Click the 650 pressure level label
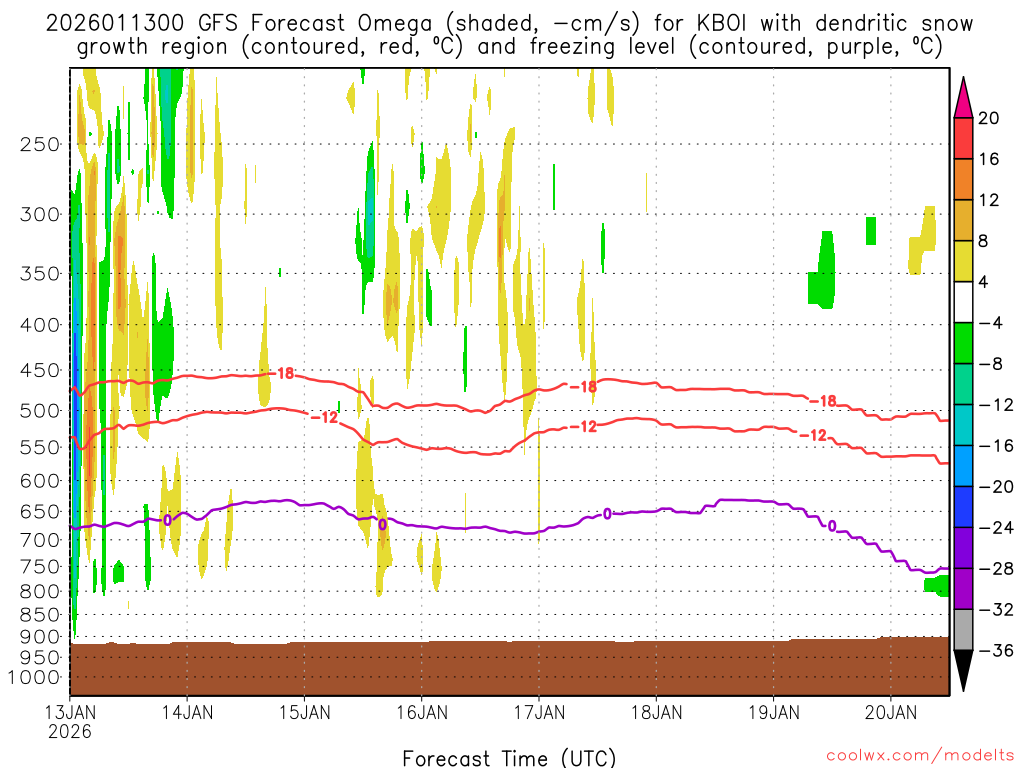This screenshot has width=1024, height=768. pos(40,511)
